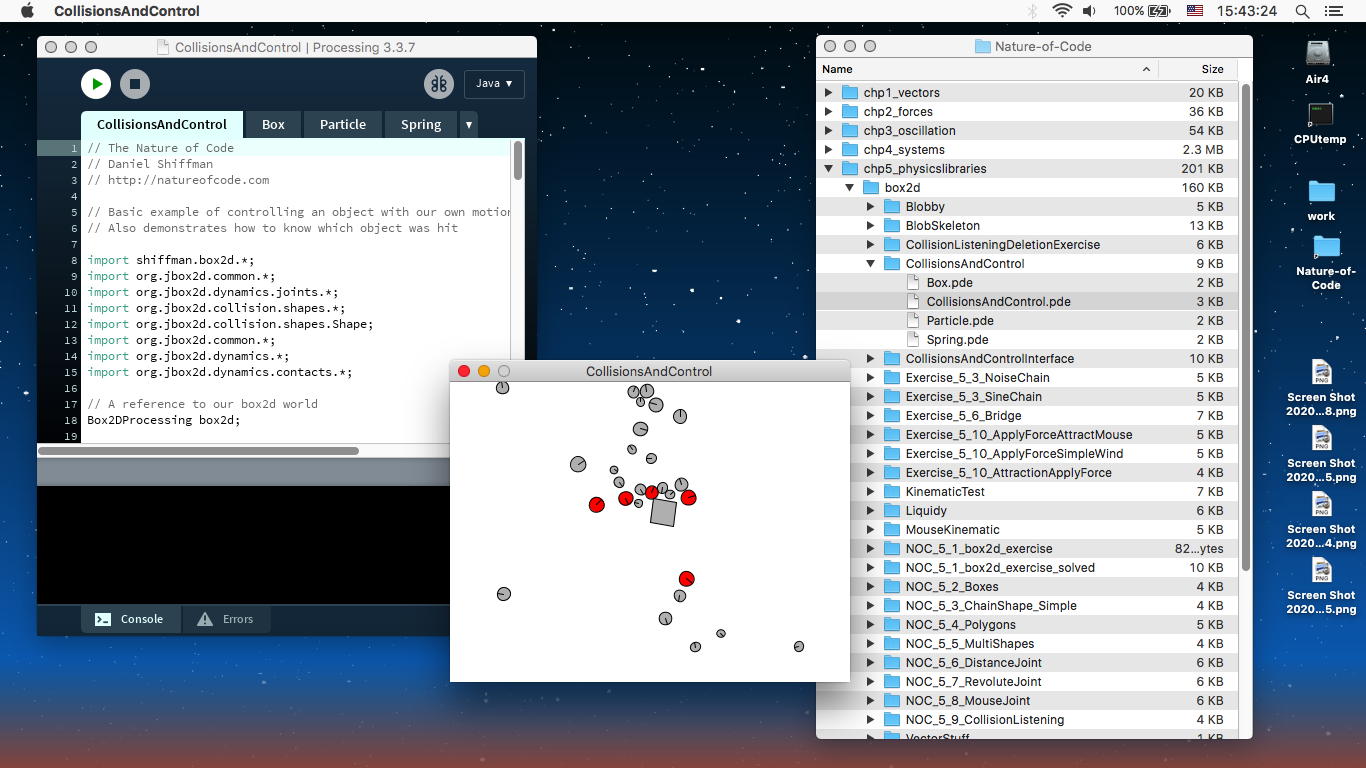Select the CollisionListeningDeletionExercise folder row
The height and width of the screenshot is (768, 1366).
coord(1029,245)
